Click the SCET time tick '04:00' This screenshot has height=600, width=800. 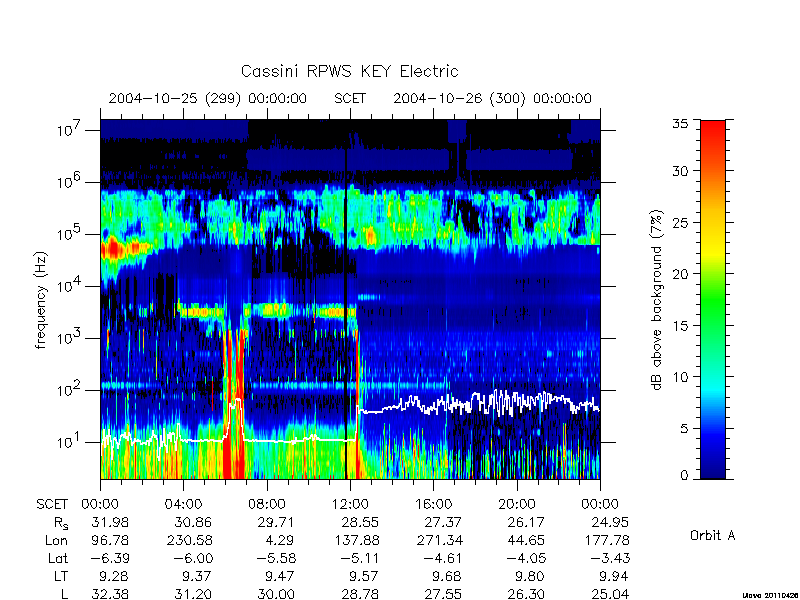pyautogui.click(x=183, y=504)
